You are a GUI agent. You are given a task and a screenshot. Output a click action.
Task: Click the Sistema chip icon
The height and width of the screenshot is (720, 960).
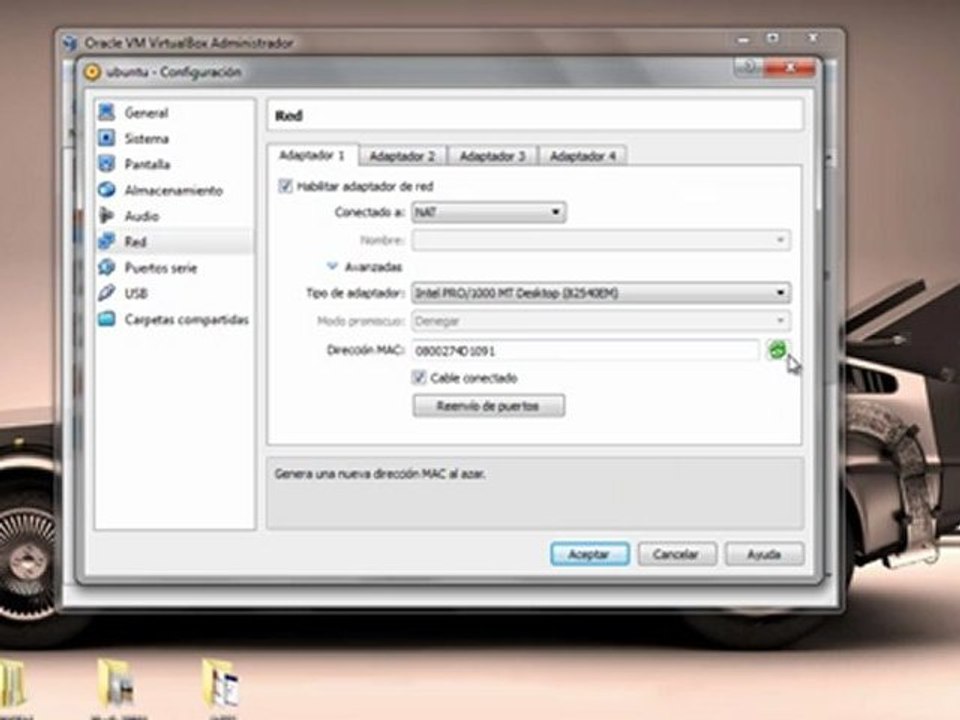pos(107,138)
